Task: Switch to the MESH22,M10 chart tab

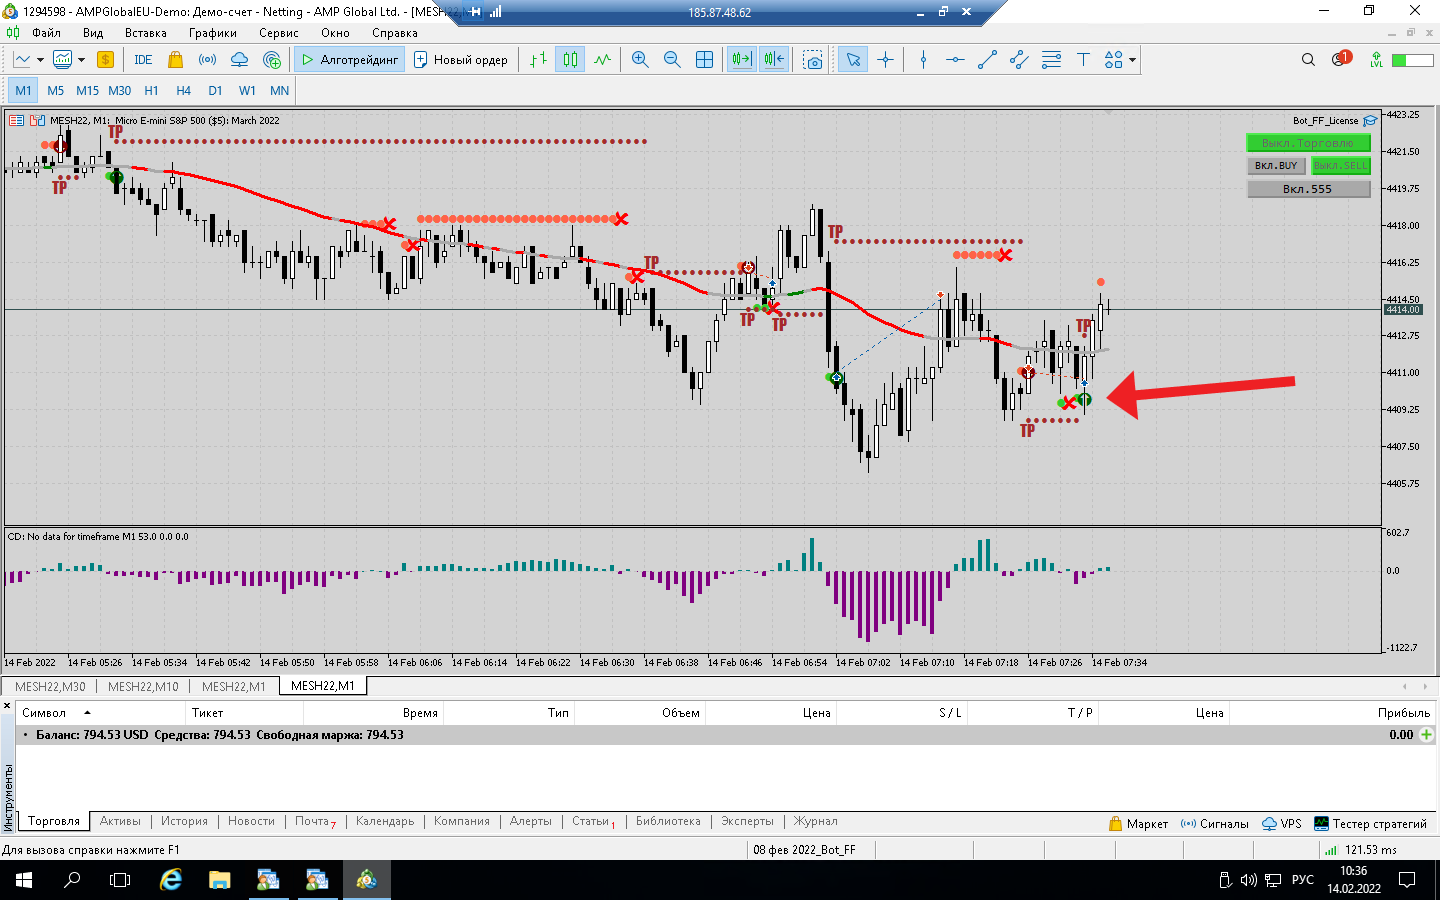Action: (143, 686)
